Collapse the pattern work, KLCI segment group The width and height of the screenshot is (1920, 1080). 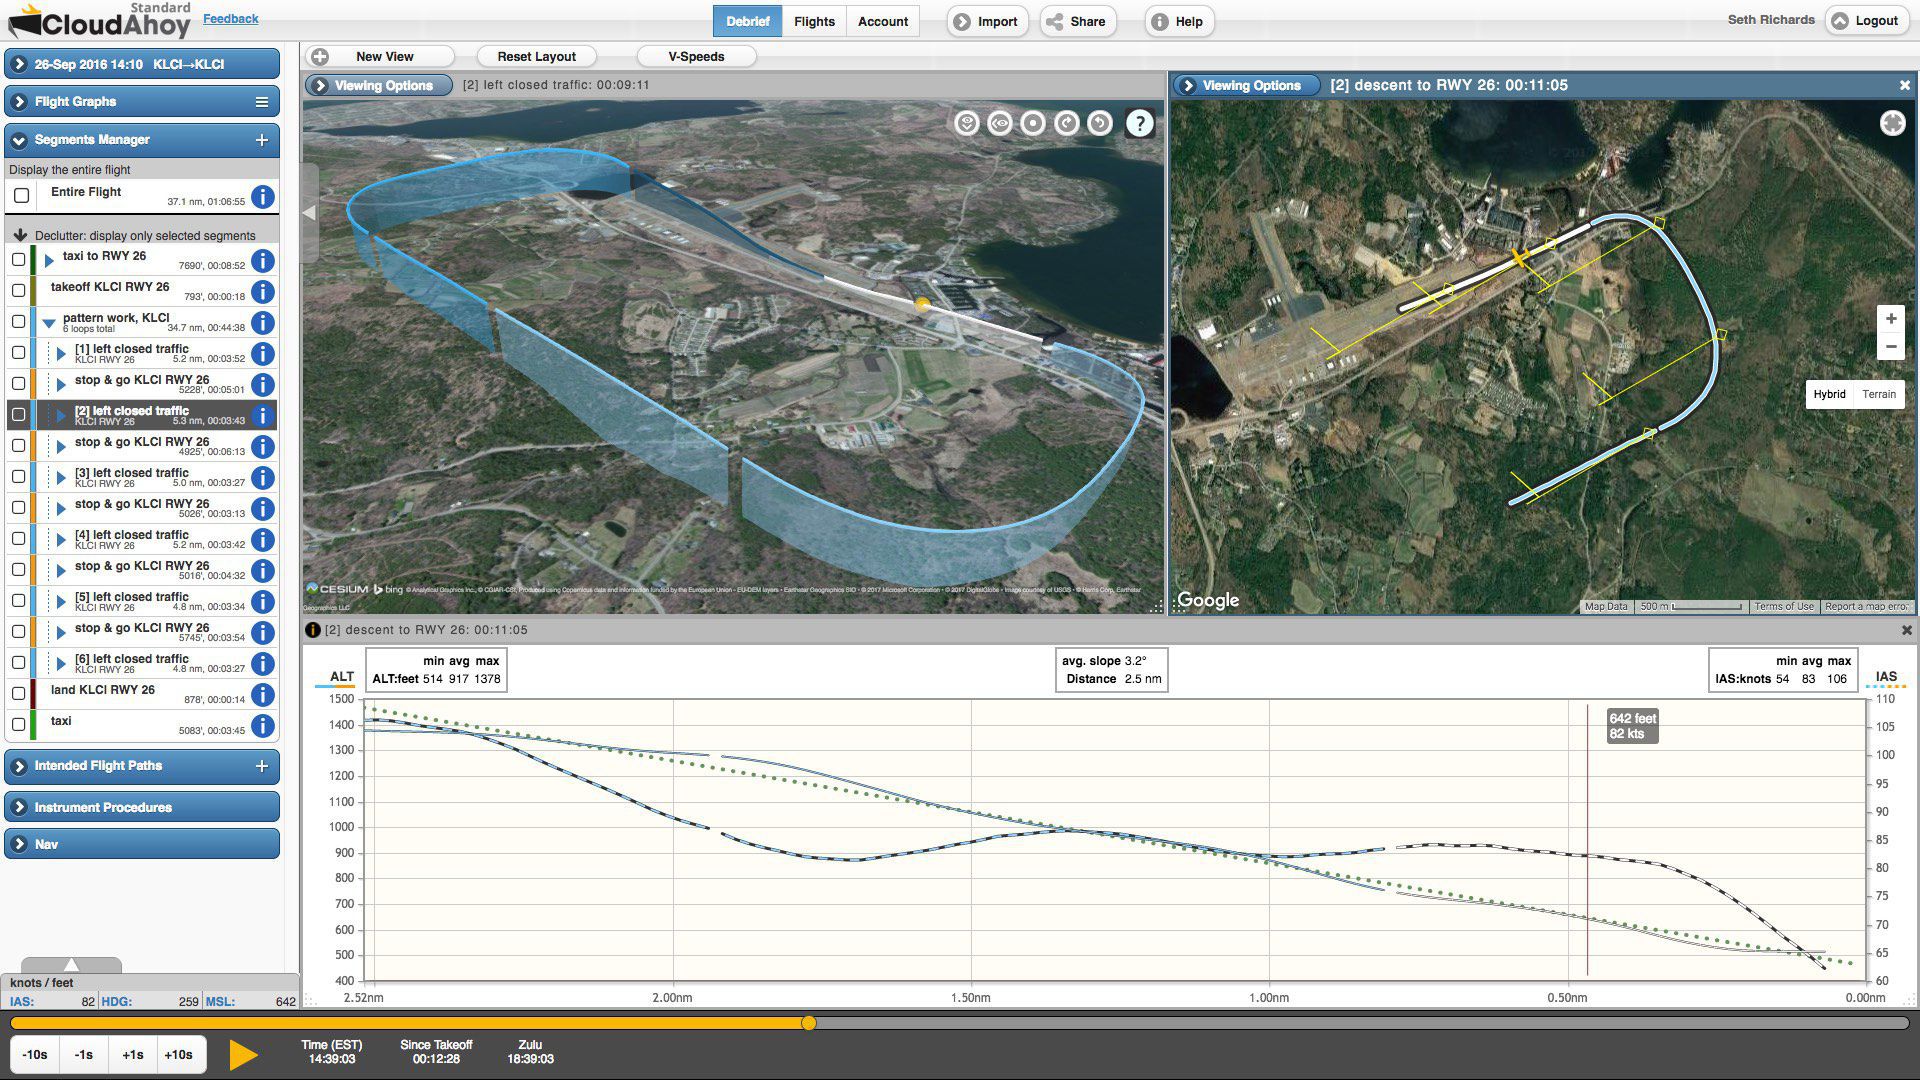pyautogui.click(x=47, y=322)
